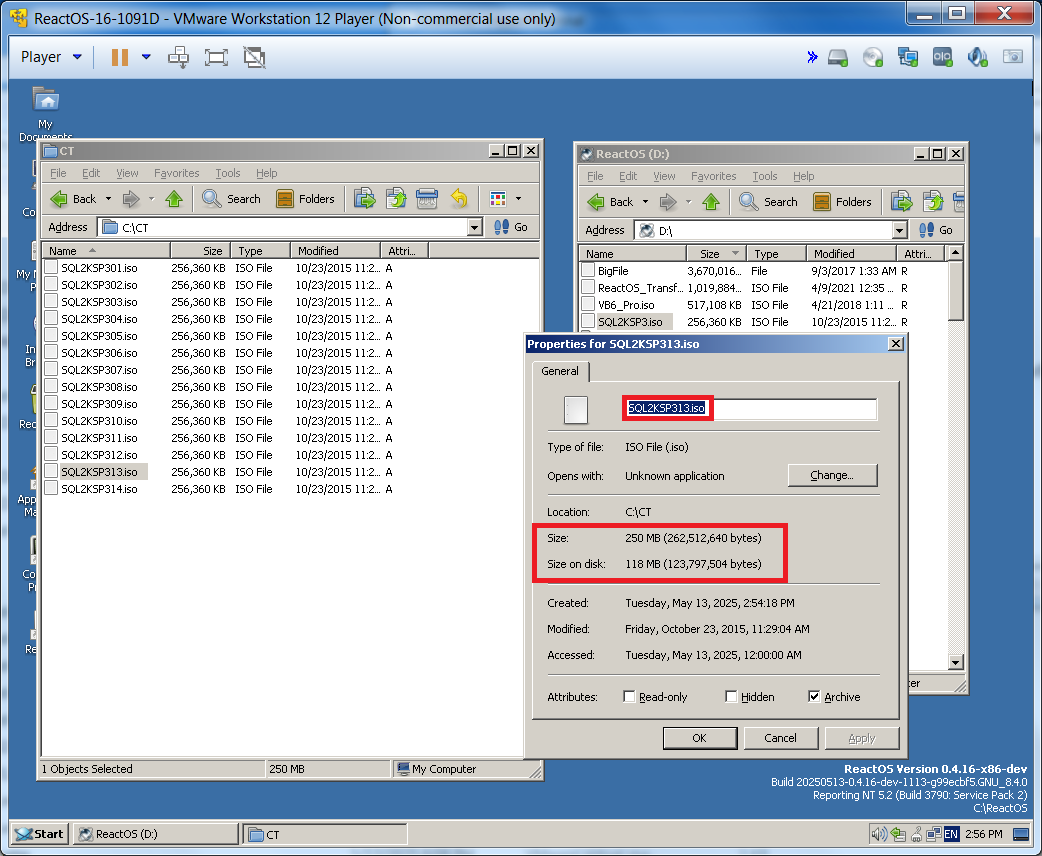The height and width of the screenshot is (856, 1042).
Task: Go Forward in the CT window
Action: click(x=132, y=199)
